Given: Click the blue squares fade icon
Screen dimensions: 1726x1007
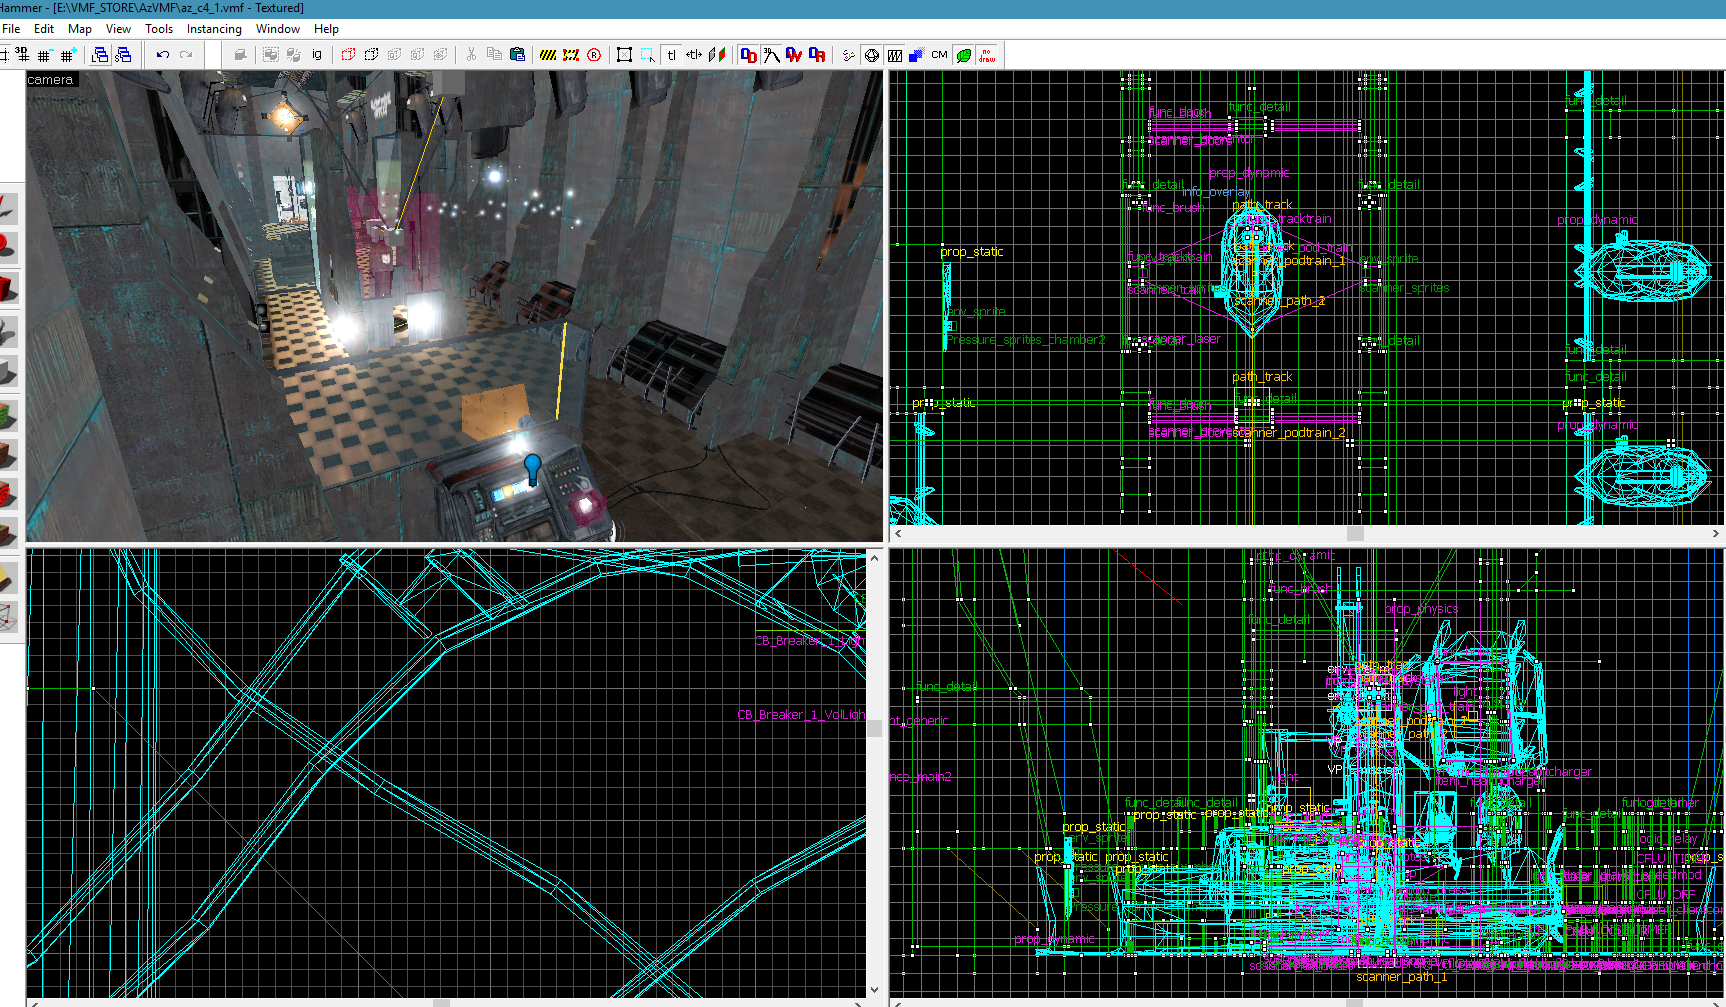Looking at the screenshot, I should [x=917, y=55].
